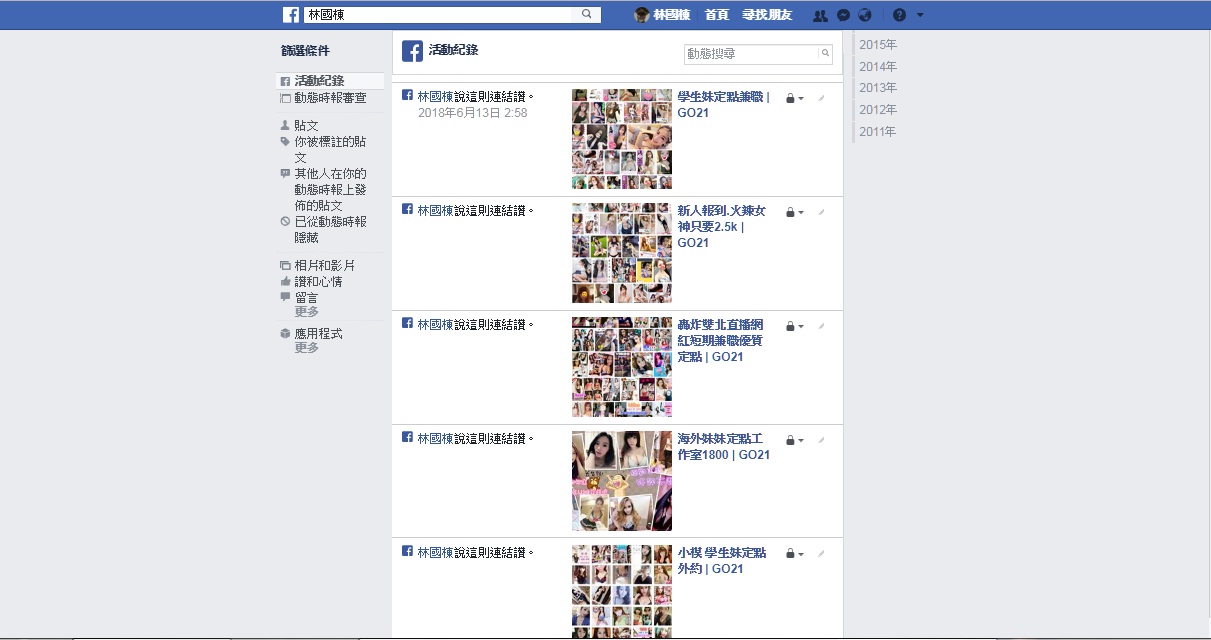
Task: Expand the account settings arrow in top bar
Action: pyautogui.click(x=920, y=15)
